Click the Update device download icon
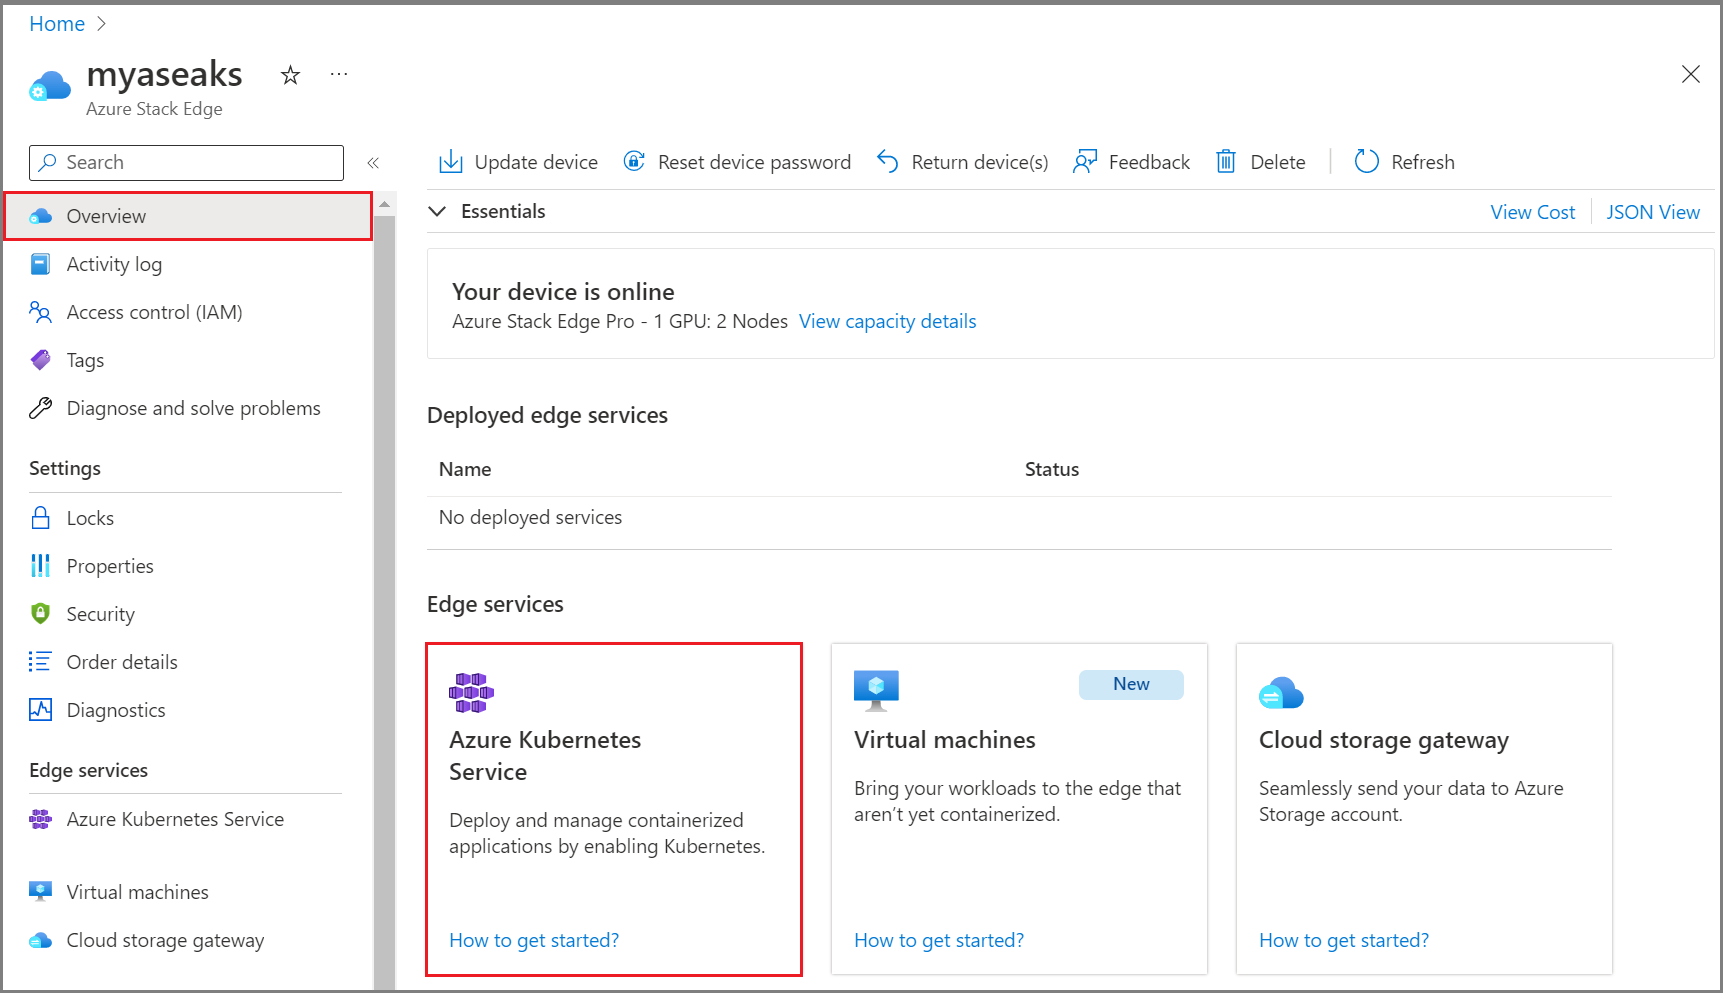1723x993 pixels. coord(451,161)
